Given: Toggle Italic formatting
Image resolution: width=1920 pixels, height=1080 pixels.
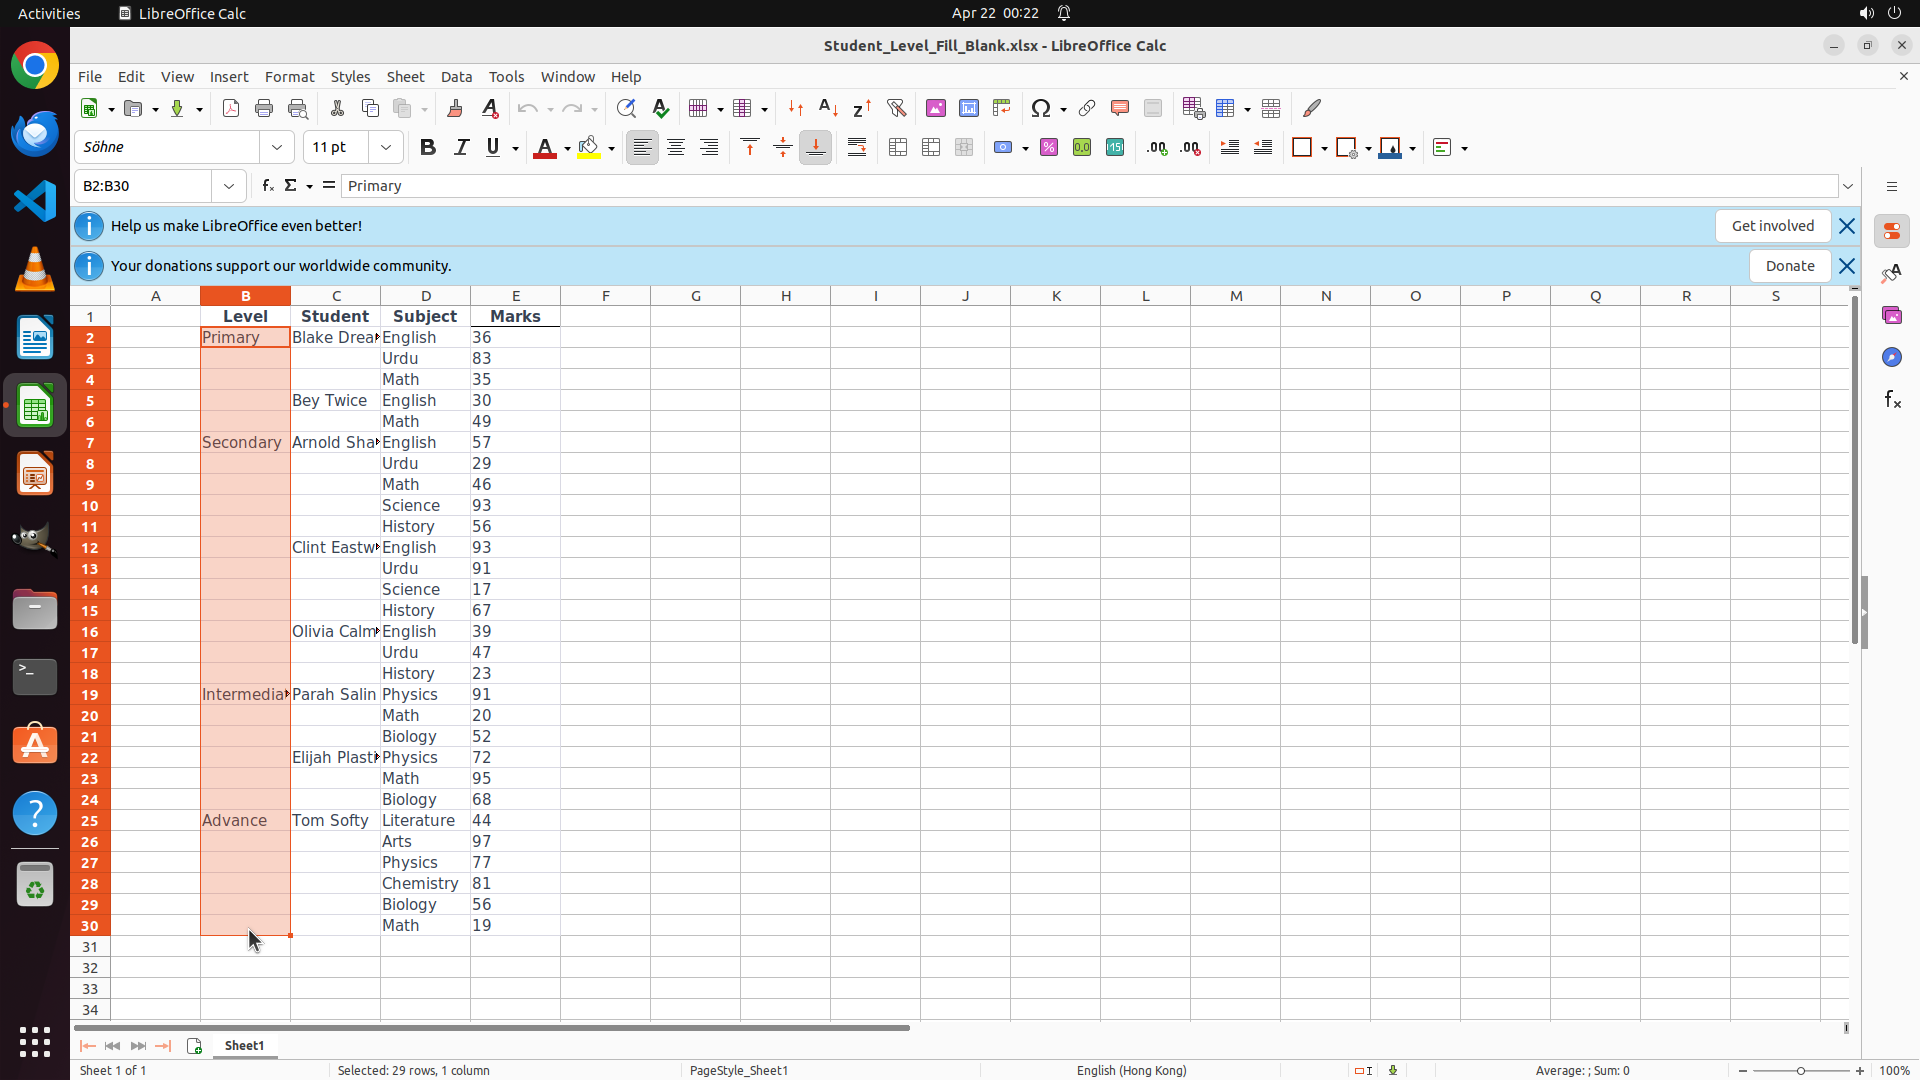Looking at the screenshot, I should click(461, 148).
